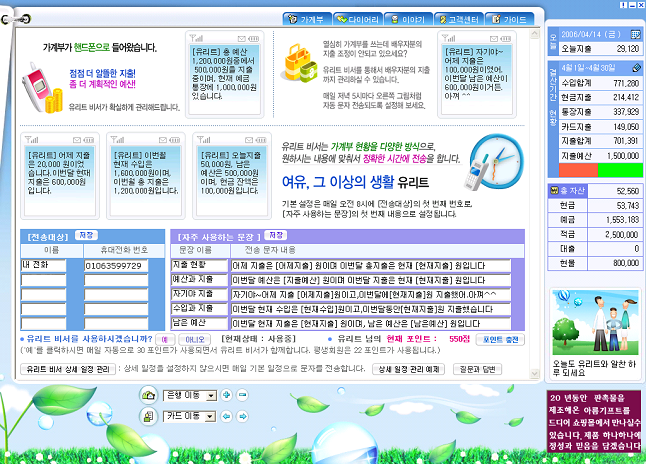Screen dimensions: 646x464
Task: Click message field starting 이번달 현재 지출은
Action: tap(371, 323)
